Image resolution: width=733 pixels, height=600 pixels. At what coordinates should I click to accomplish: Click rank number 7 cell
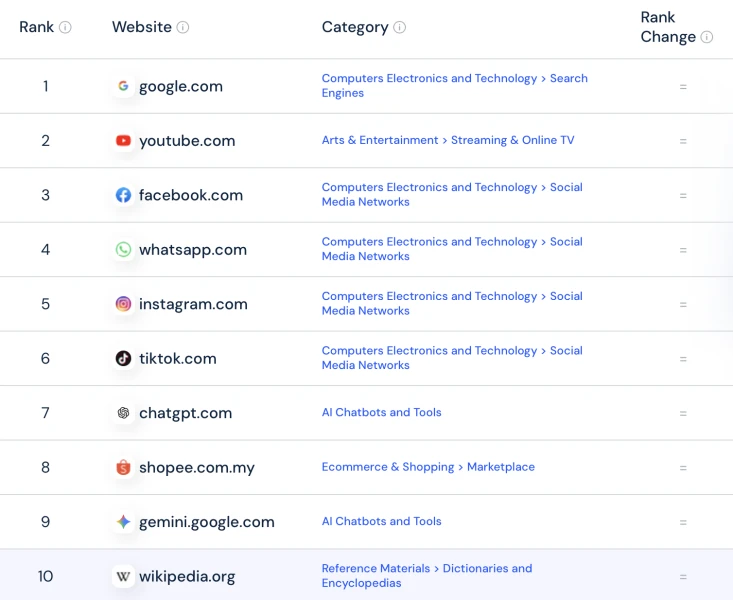[45, 412]
